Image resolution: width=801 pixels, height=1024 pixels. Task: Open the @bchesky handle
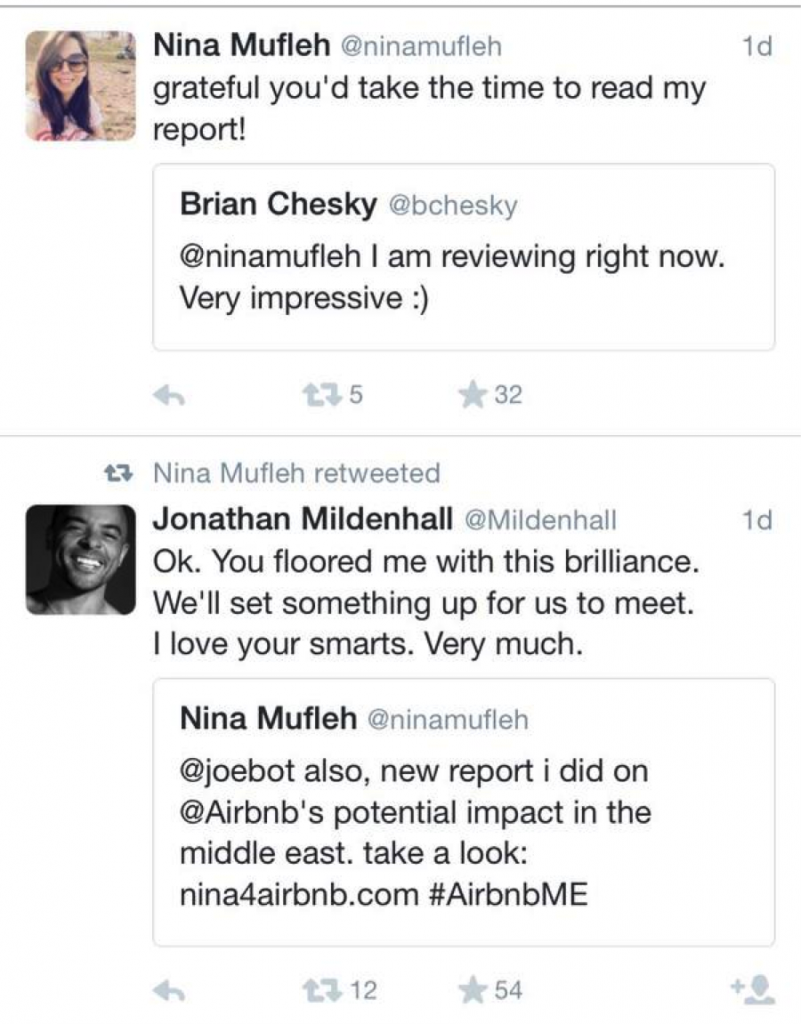(x=453, y=206)
